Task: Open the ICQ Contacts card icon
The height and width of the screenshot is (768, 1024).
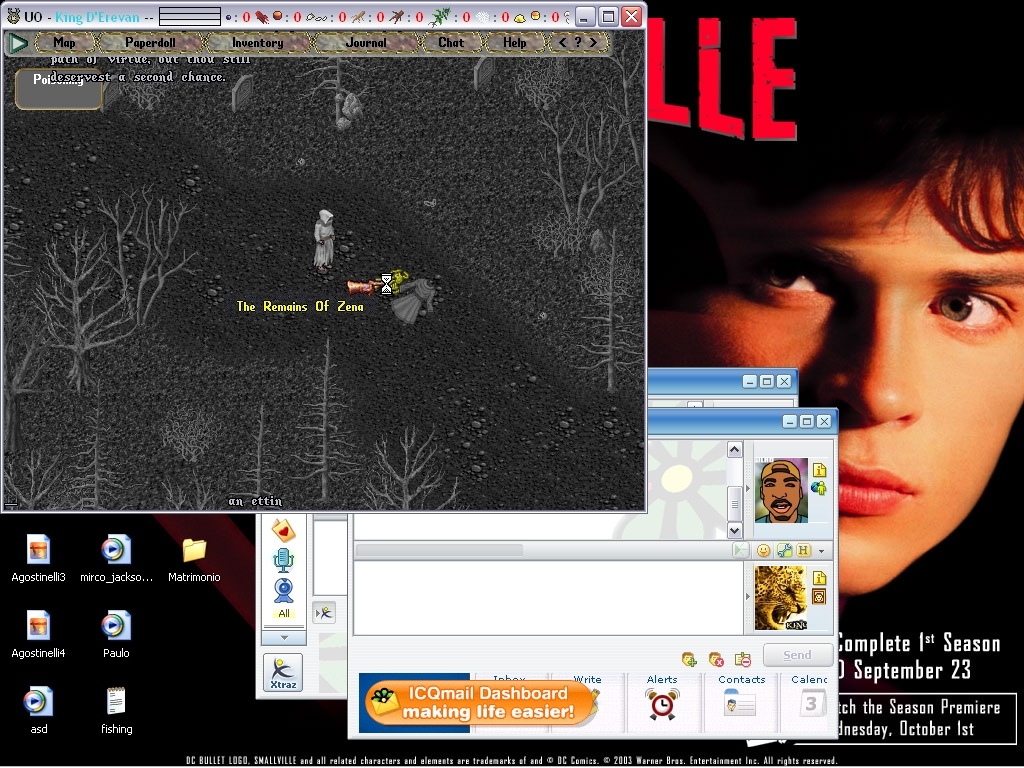Action: 741,704
